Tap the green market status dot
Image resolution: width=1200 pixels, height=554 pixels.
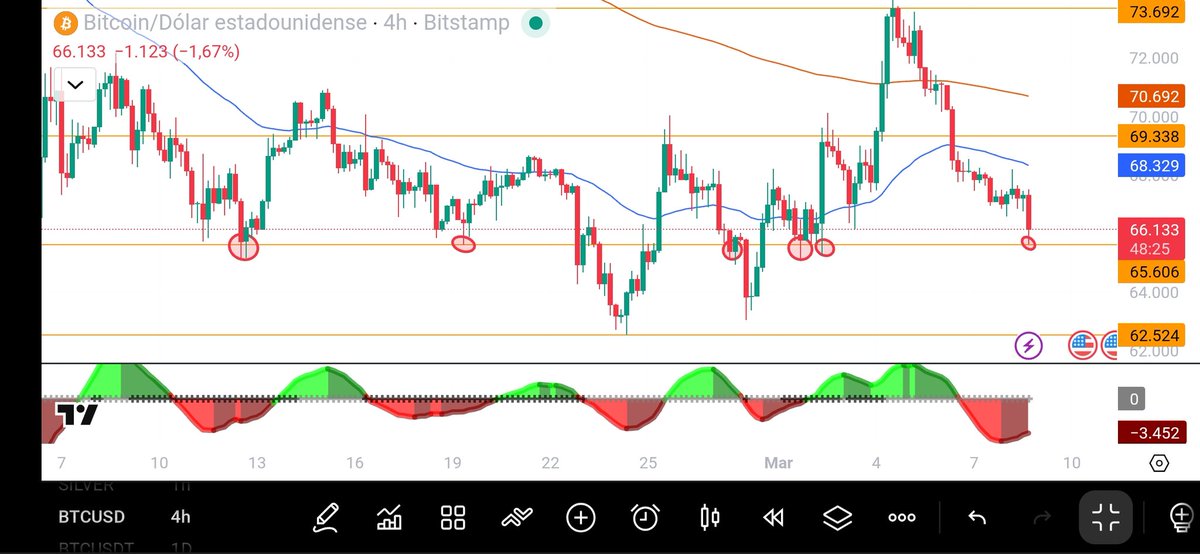point(537,23)
